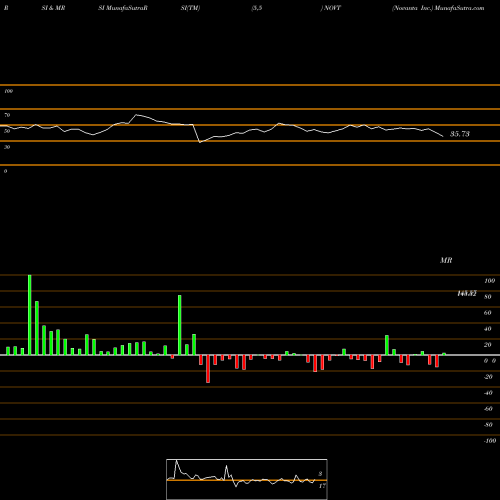Select the -80 label on the MR axis
The height and width of the screenshot is (500, 500).
click(488, 425)
